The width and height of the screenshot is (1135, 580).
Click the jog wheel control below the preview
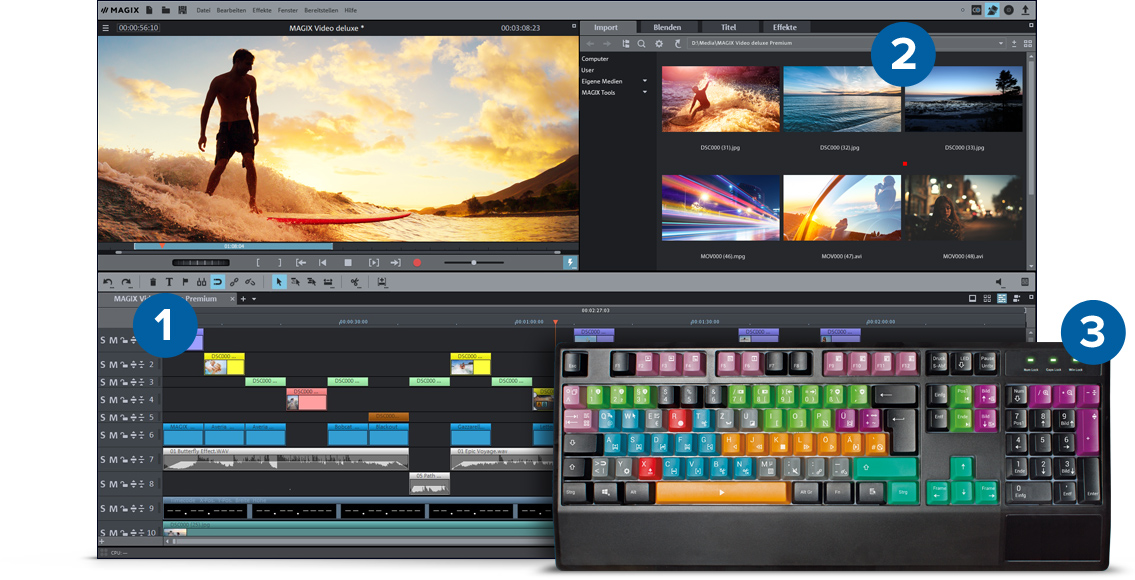(x=201, y=263)
